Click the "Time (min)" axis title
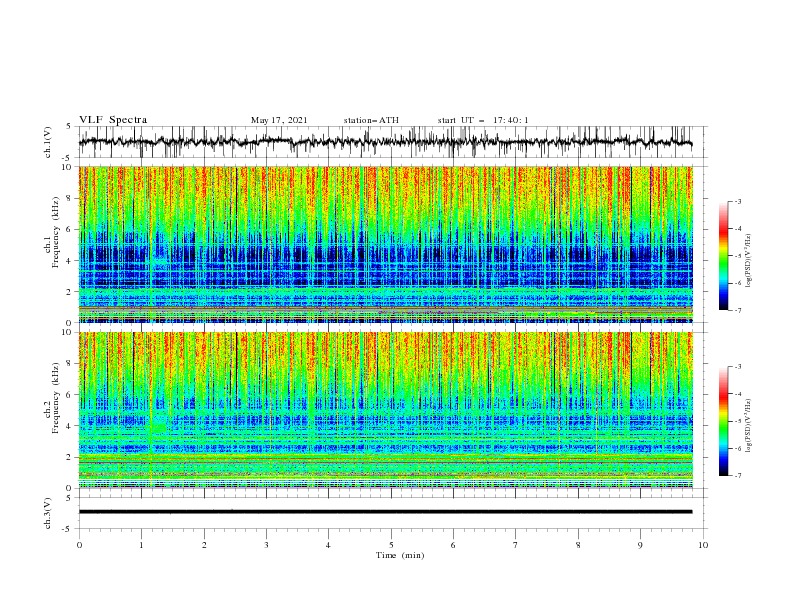The width and height of the screenshot is (792, 612). pyautogui.click(x=400, y=555)
